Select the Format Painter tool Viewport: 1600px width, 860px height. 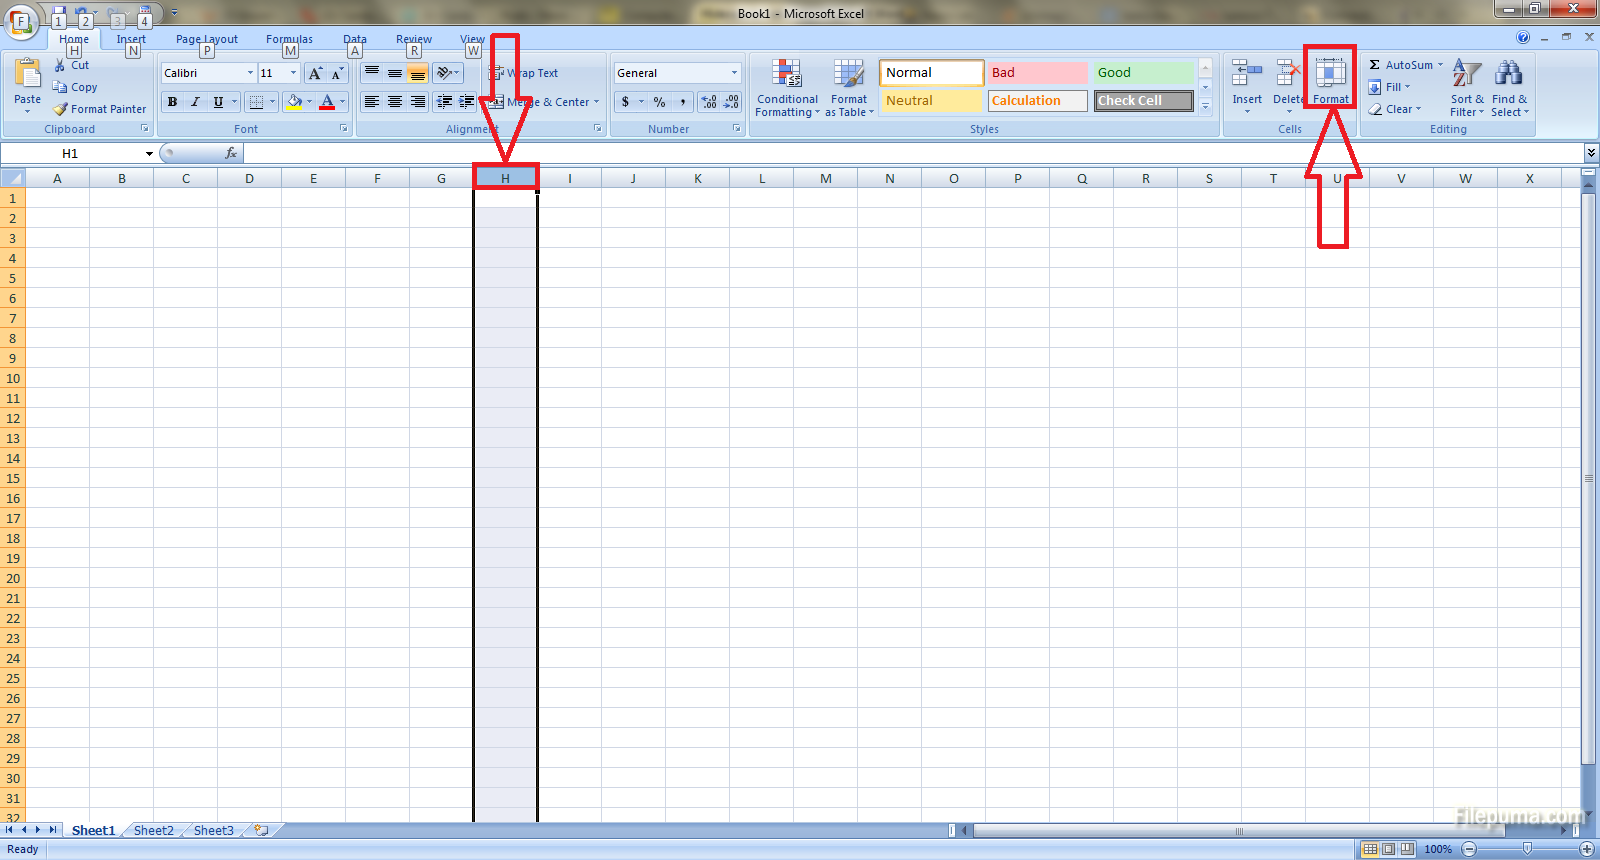pos(100,109)
